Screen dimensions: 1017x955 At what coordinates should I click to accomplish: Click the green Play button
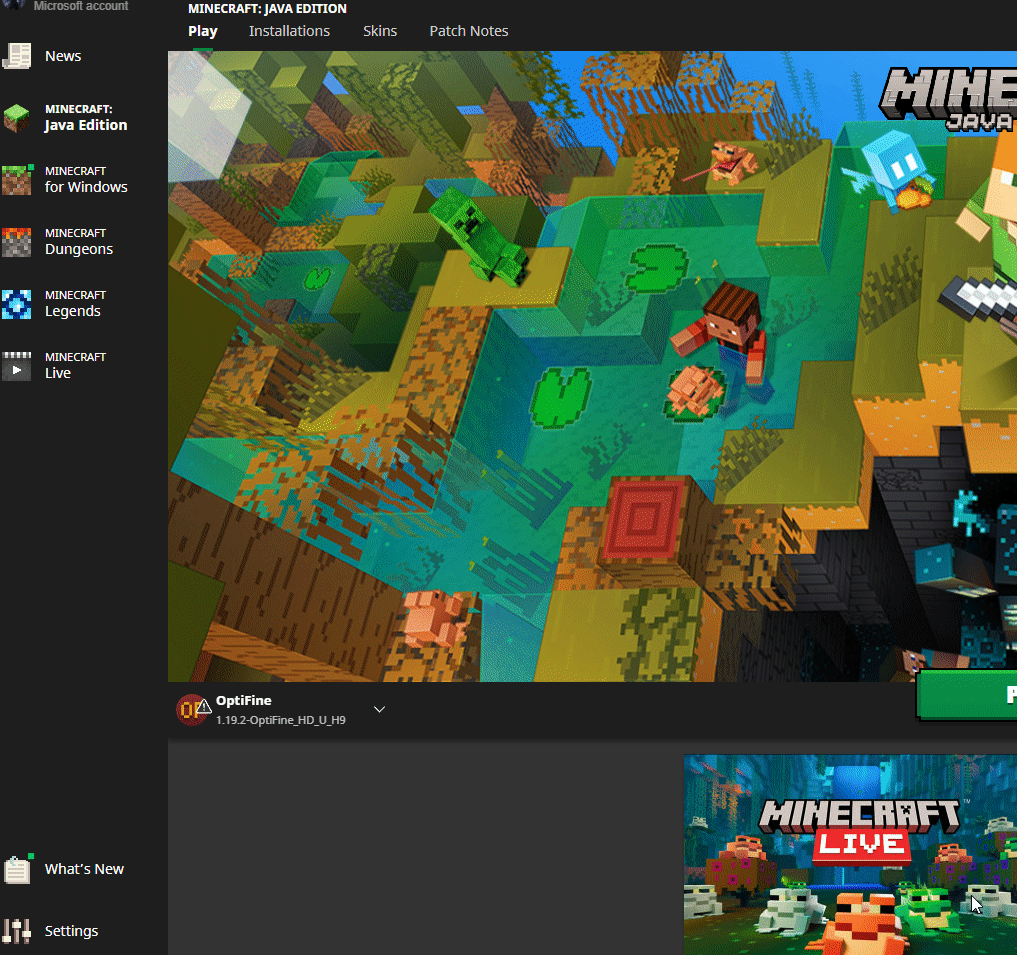(967, 695)
